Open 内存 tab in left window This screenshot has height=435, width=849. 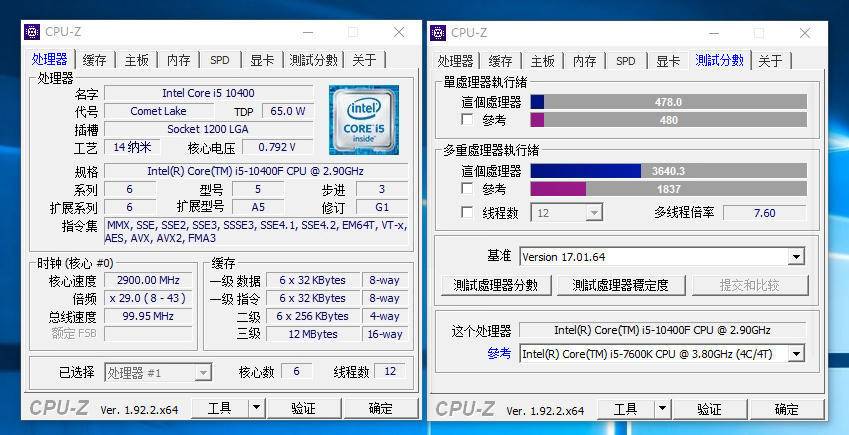178,60
